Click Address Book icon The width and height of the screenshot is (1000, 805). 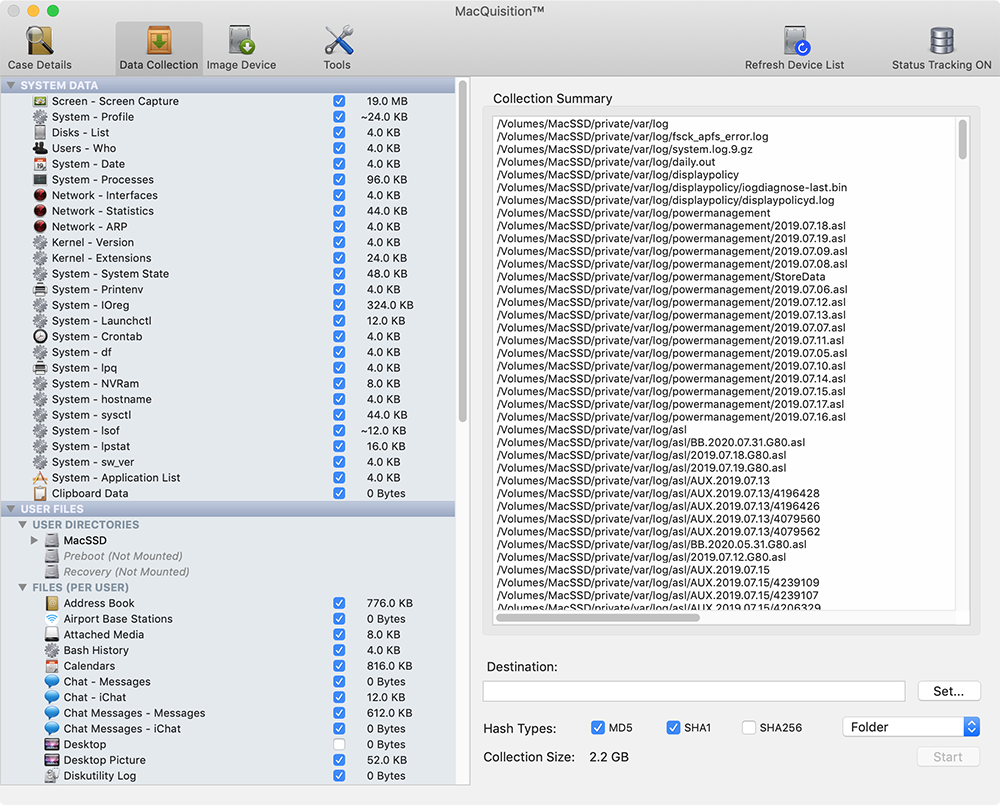(52, 603)
